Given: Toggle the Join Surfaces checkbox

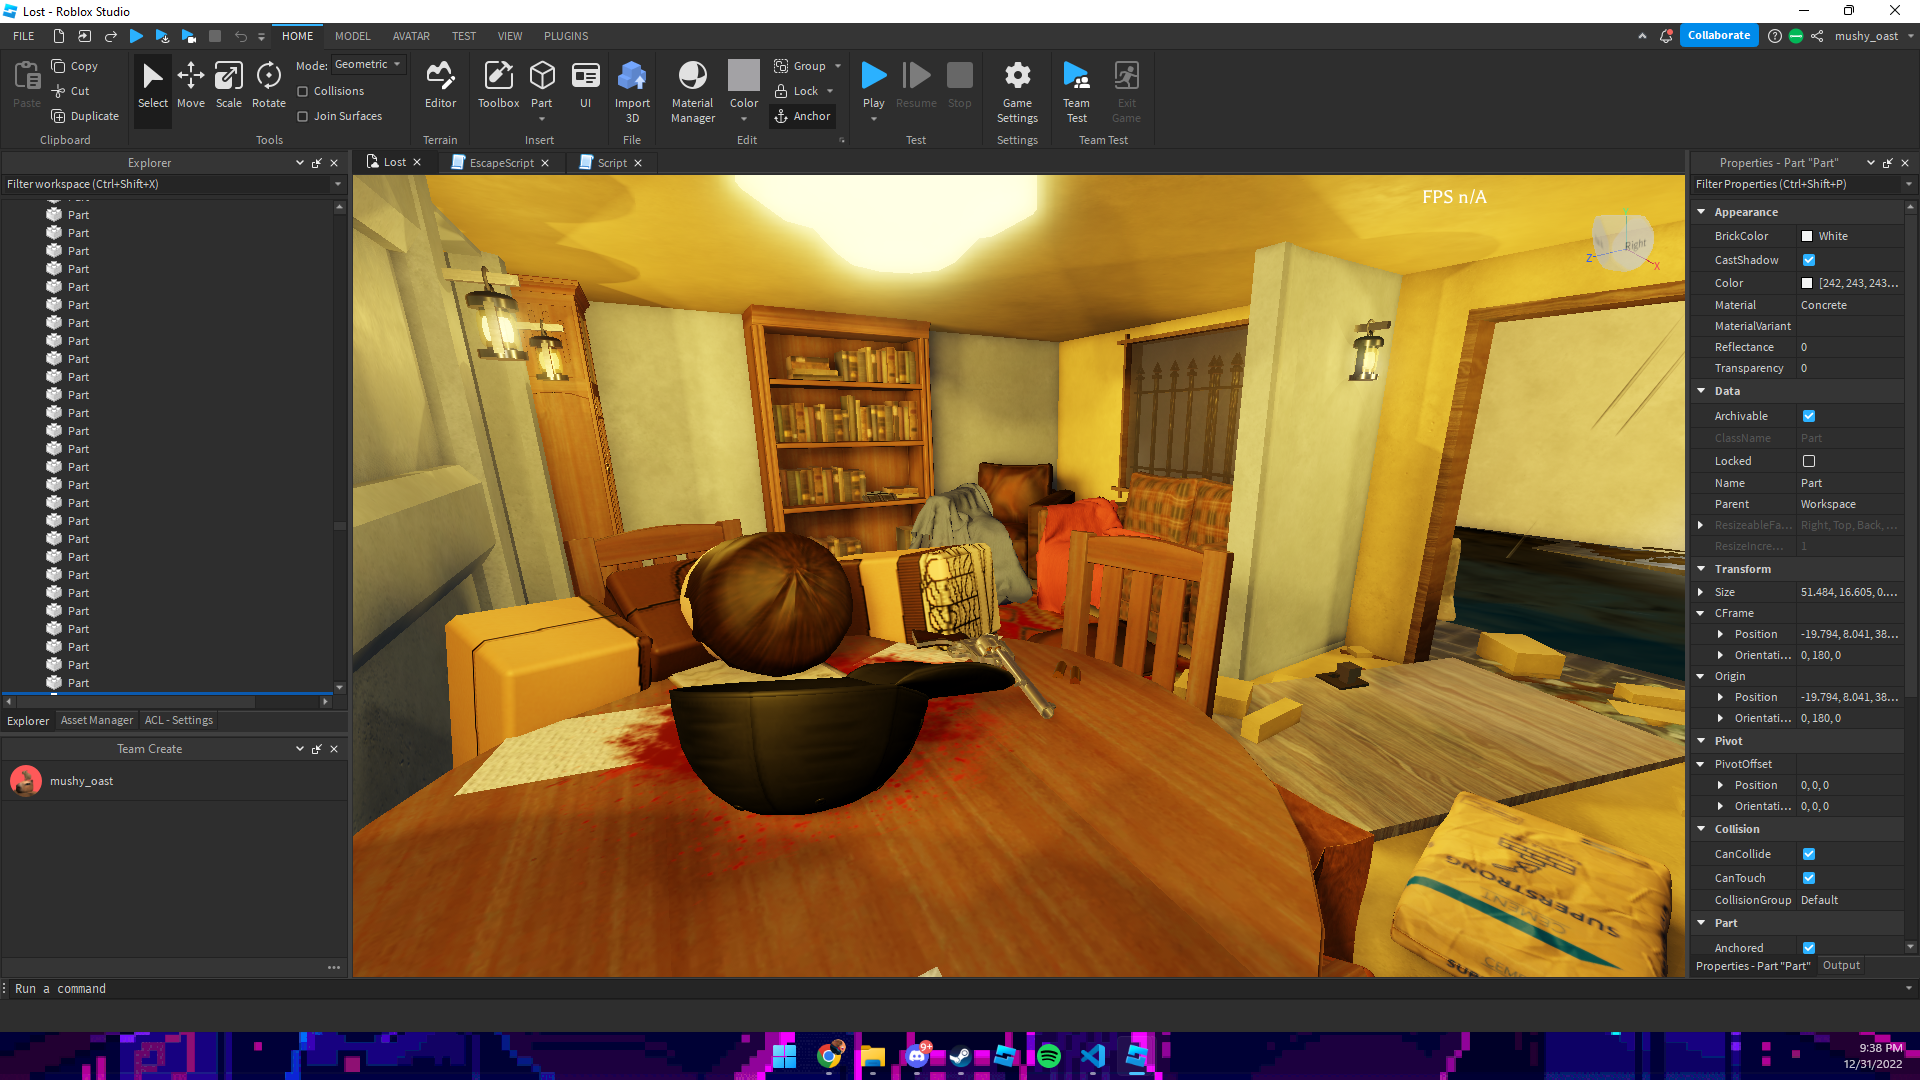Looking at the screenshot, I should click(303, 116).
